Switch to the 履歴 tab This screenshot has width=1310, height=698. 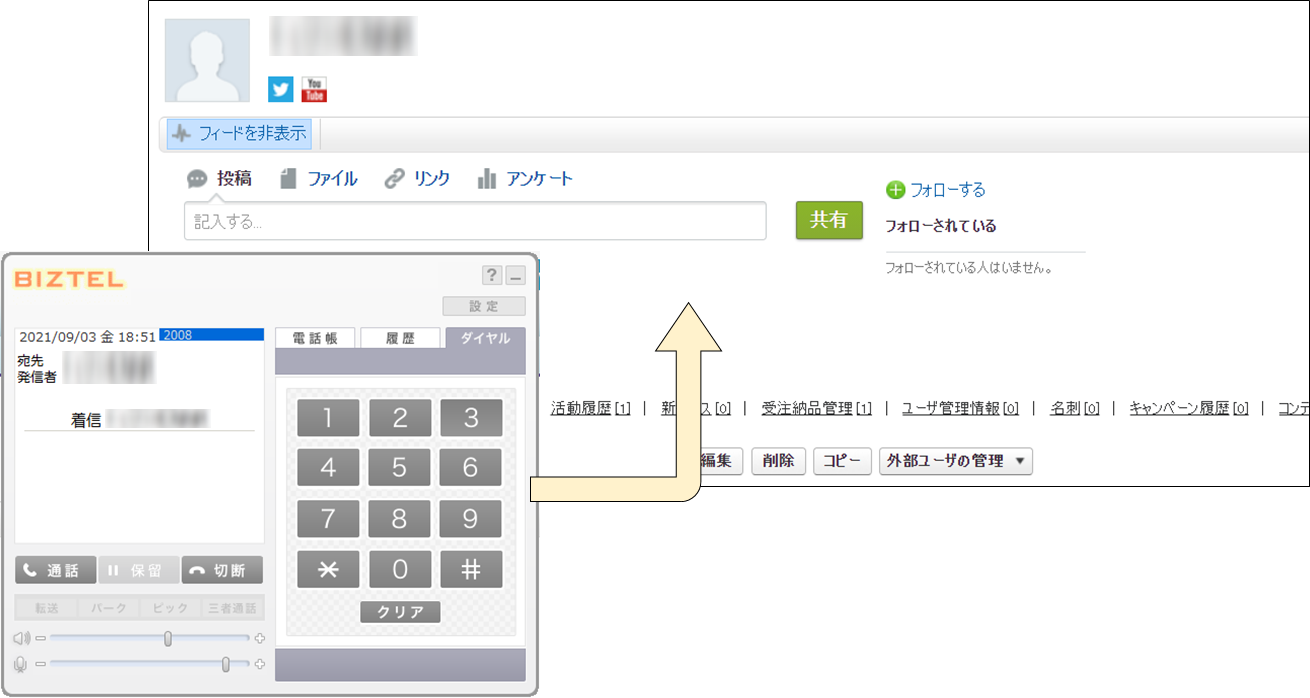click(400, 338)
